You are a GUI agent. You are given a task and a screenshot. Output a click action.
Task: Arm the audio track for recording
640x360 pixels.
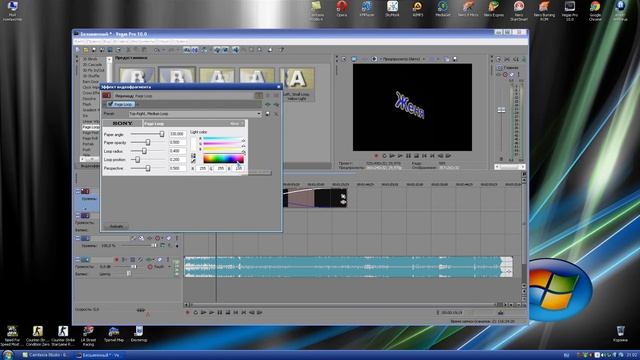[117, 259]
